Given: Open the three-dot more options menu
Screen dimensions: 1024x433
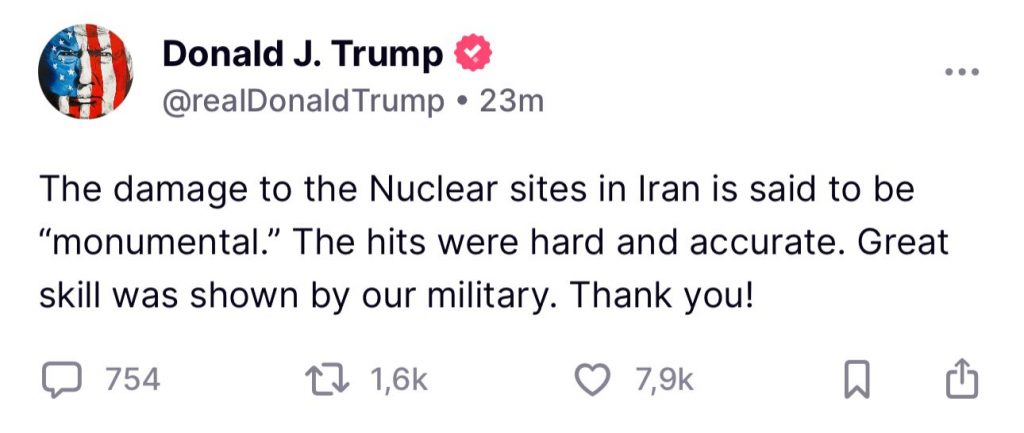Looking at the screenshot, I should coord(962,73).
